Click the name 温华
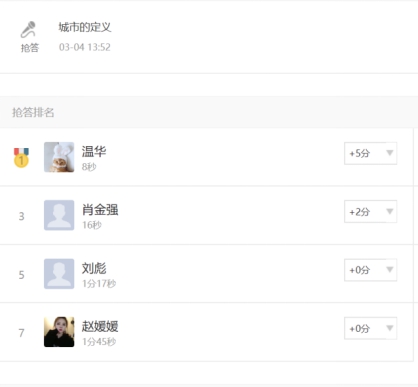 [94, 151]
